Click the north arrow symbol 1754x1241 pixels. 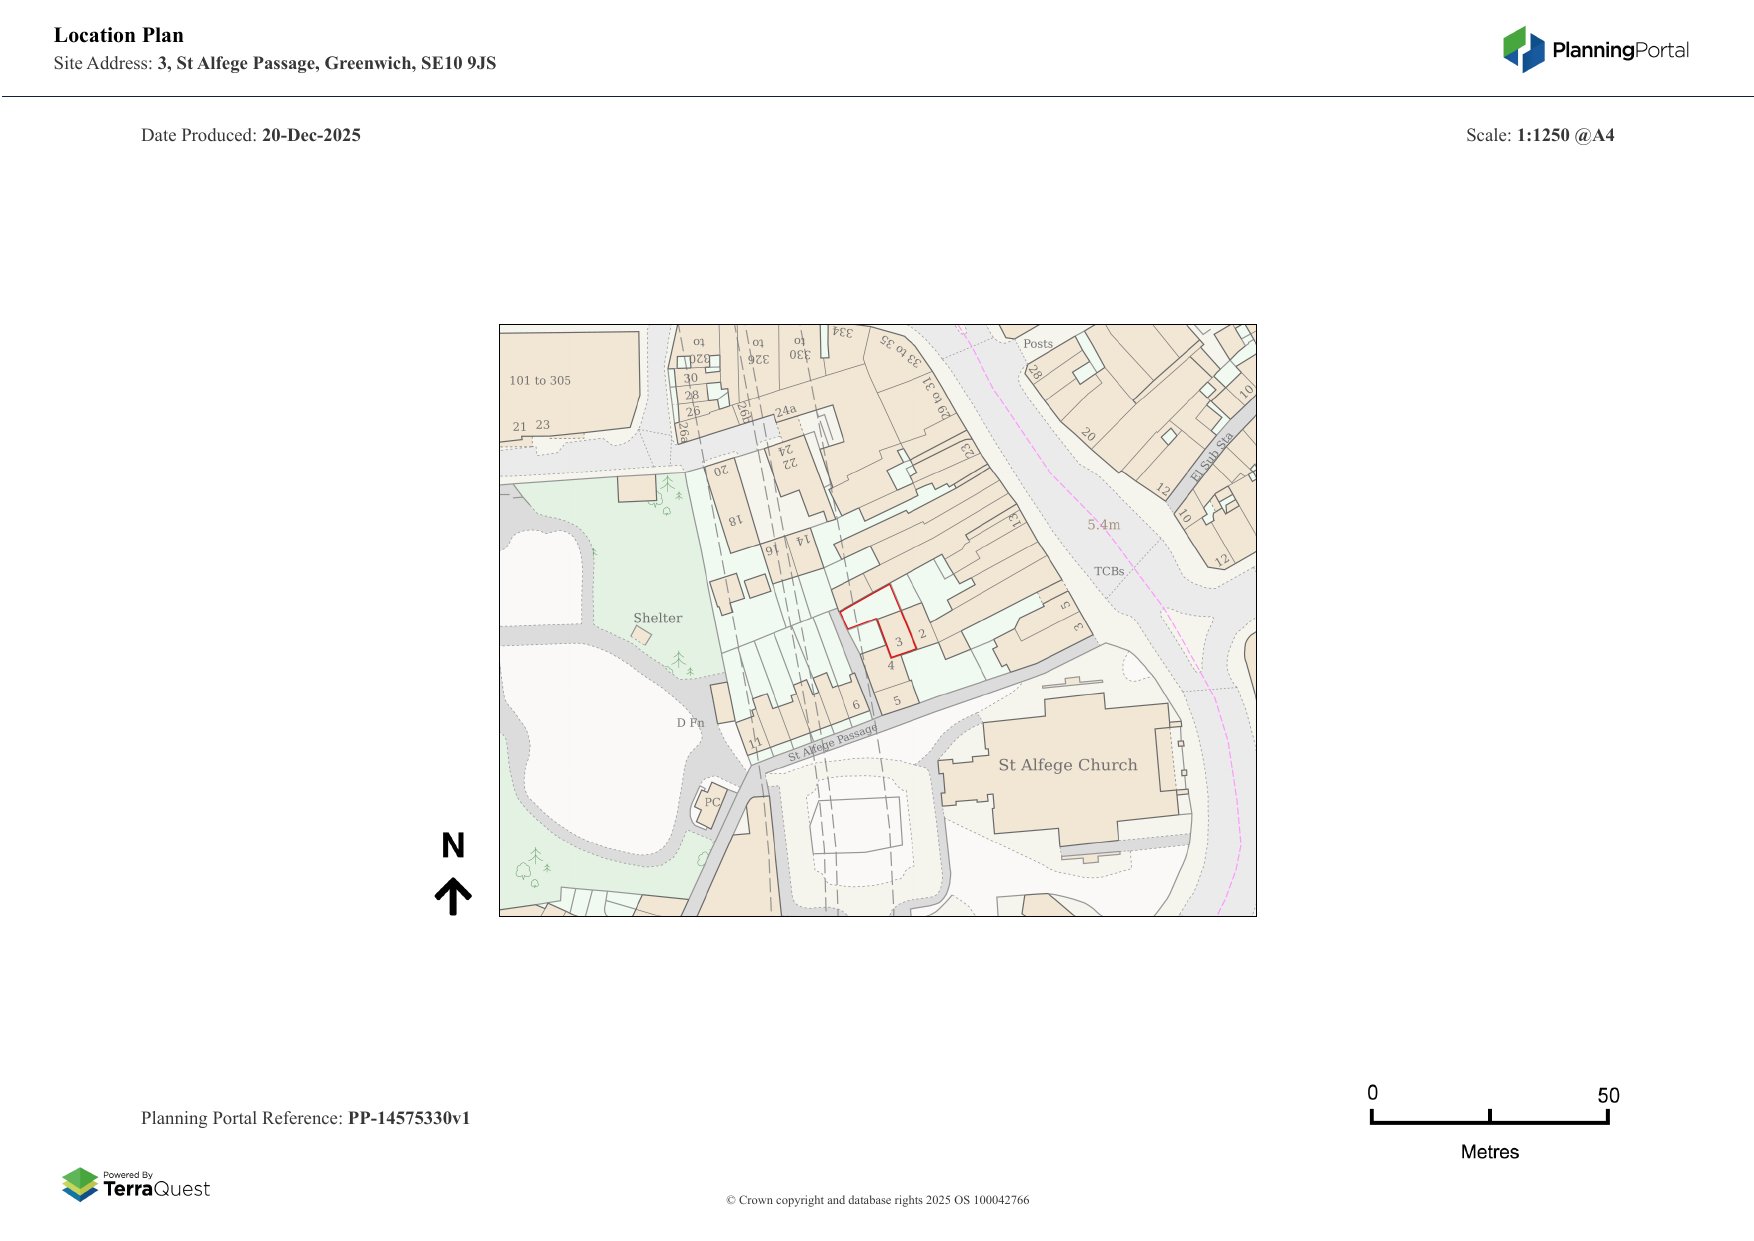(x=453, y=896)
